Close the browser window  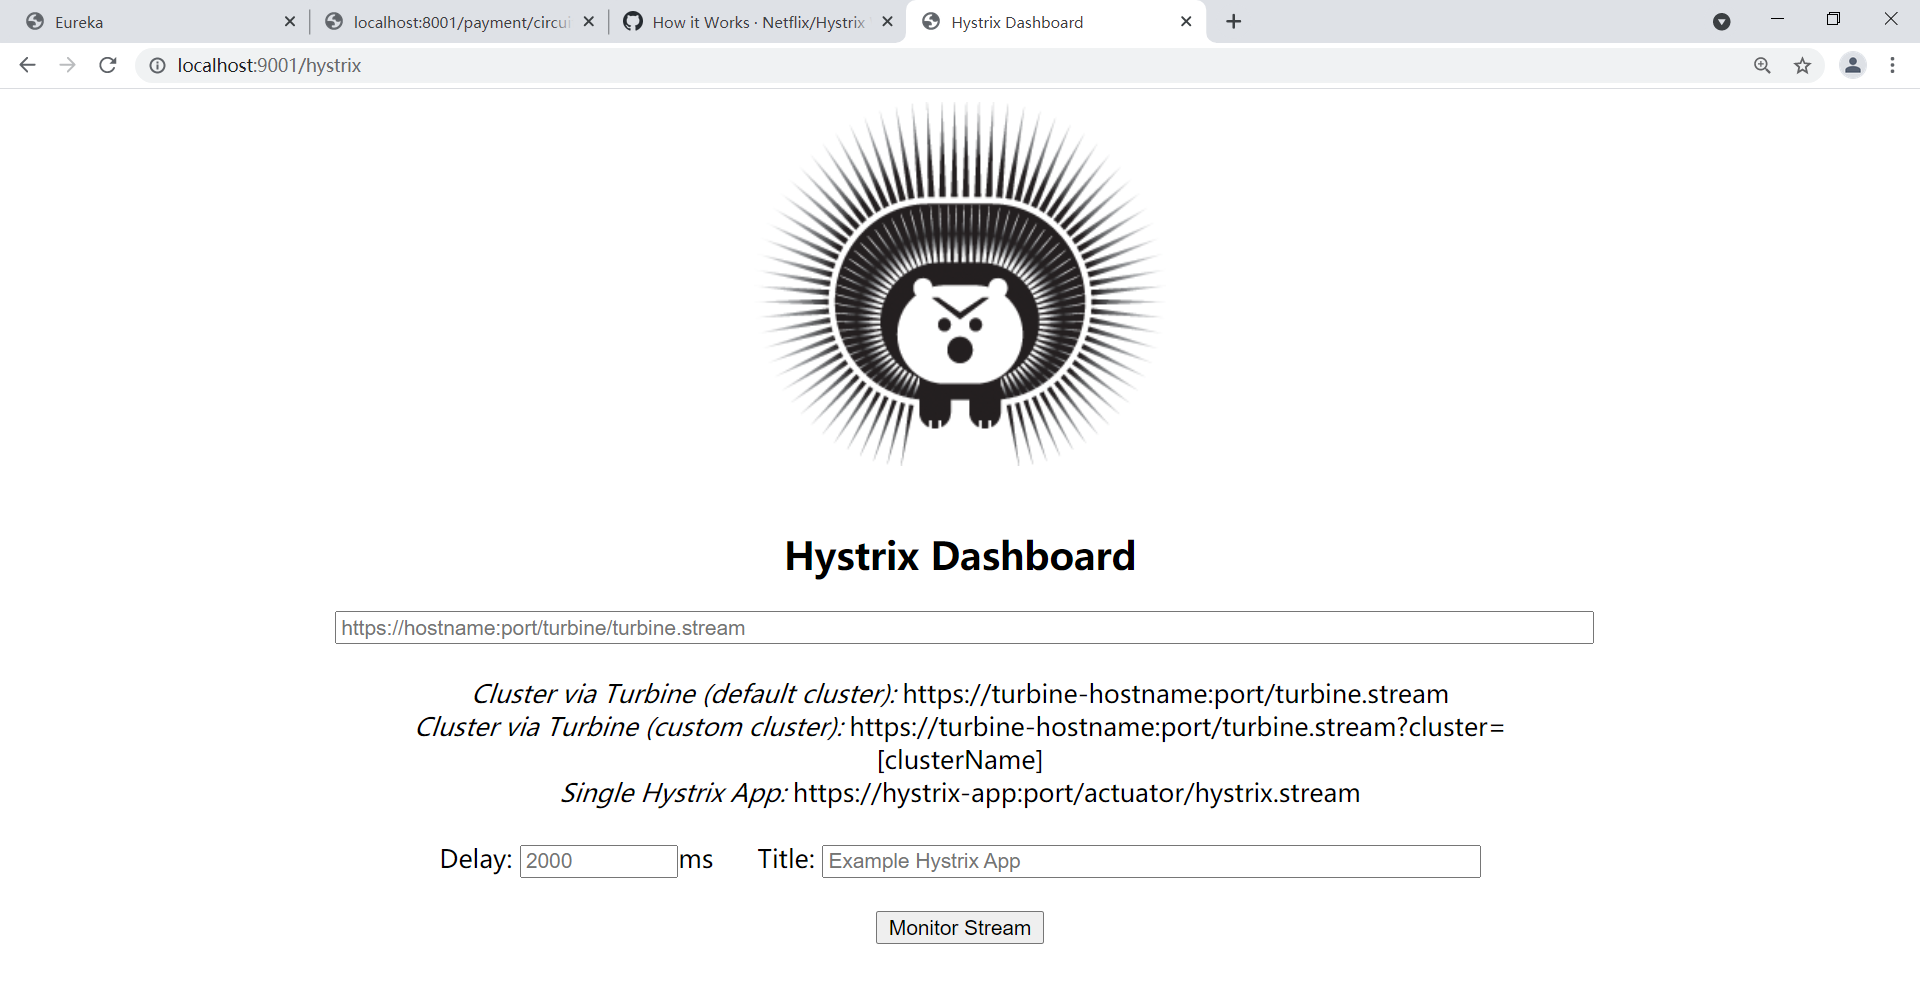click(x=1890, y=19)
